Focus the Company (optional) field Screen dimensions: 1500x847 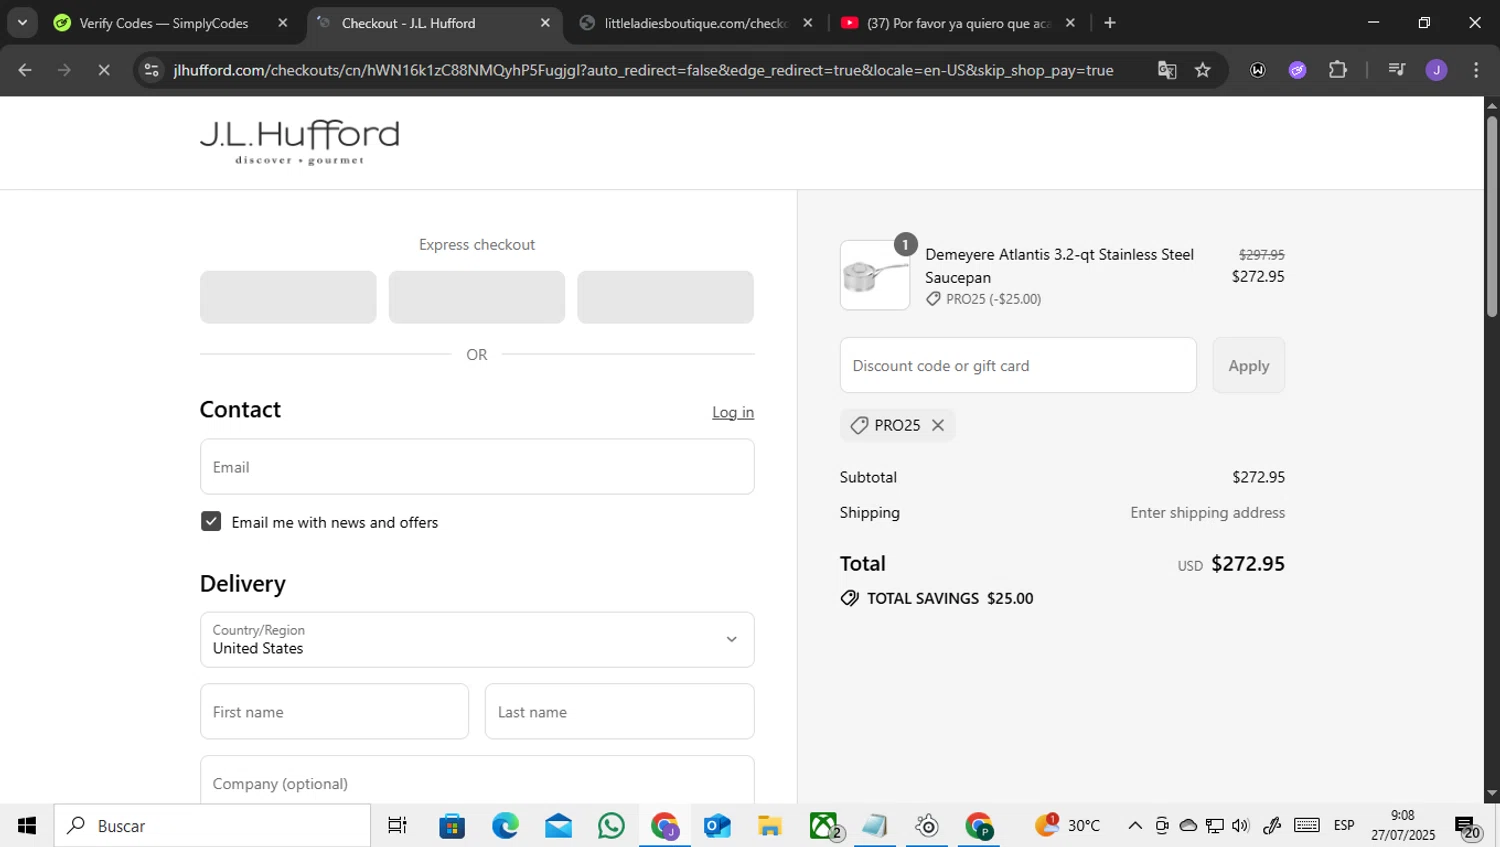point(477,781)
